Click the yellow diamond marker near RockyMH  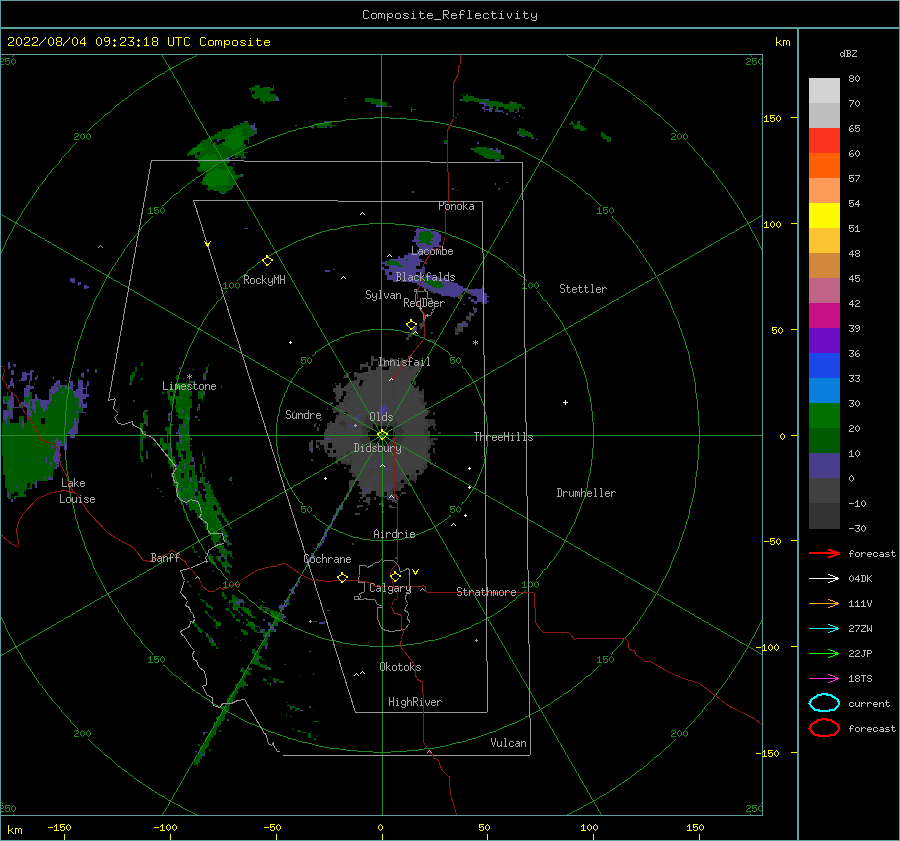(x=267, y=261)
